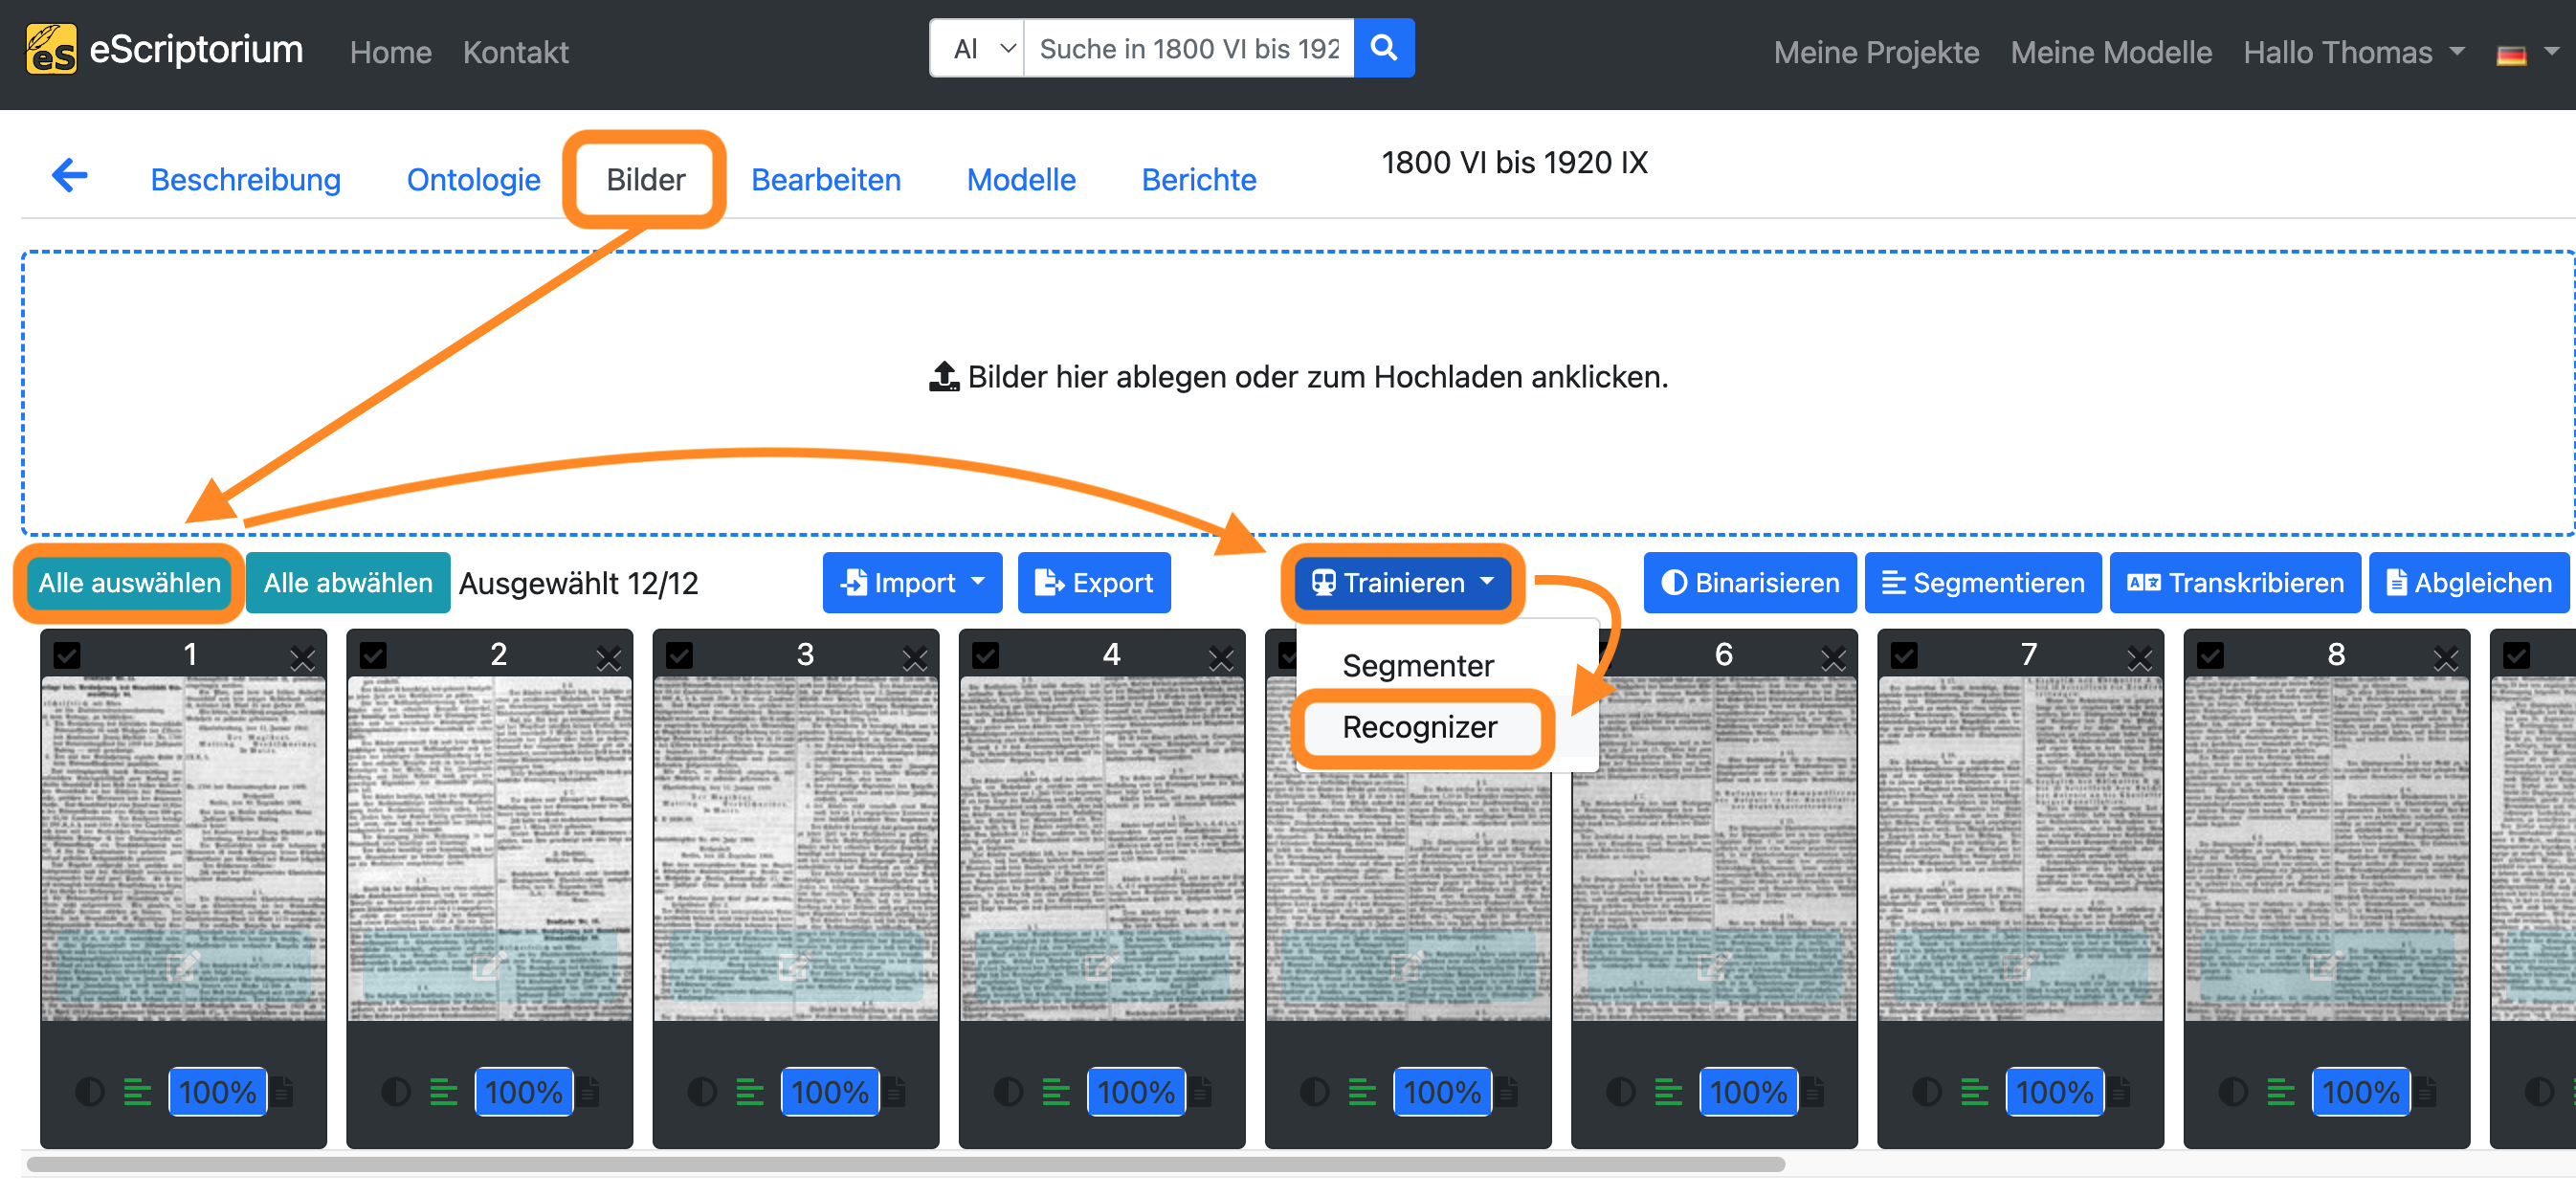Click green segmentation lines icon on card 2

443,1092
